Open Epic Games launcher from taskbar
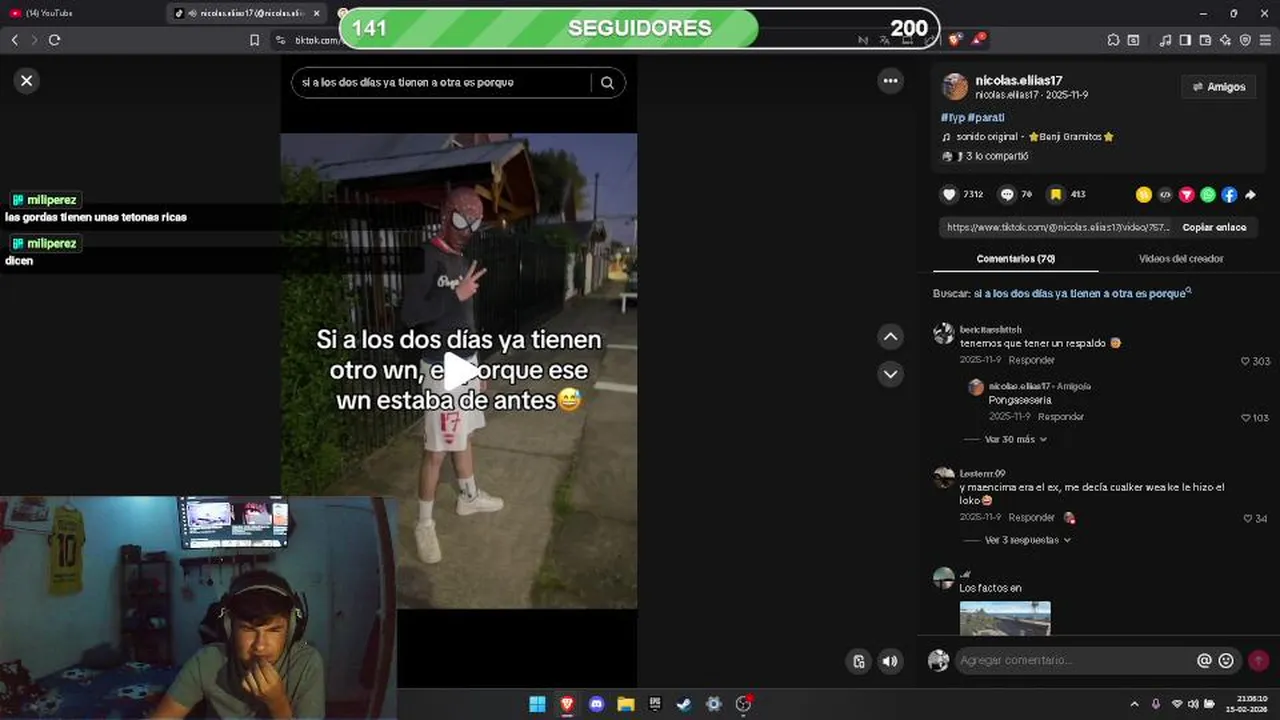The height and width of the screenshot is (720, 1280). coord(655,704)
